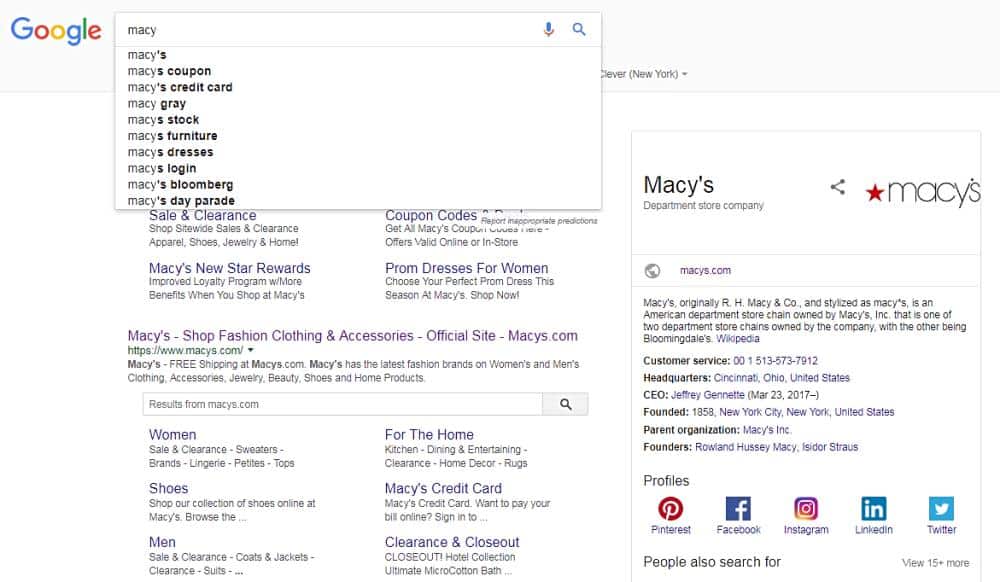Select the "macys furniture" suggestion

[358, 136]
